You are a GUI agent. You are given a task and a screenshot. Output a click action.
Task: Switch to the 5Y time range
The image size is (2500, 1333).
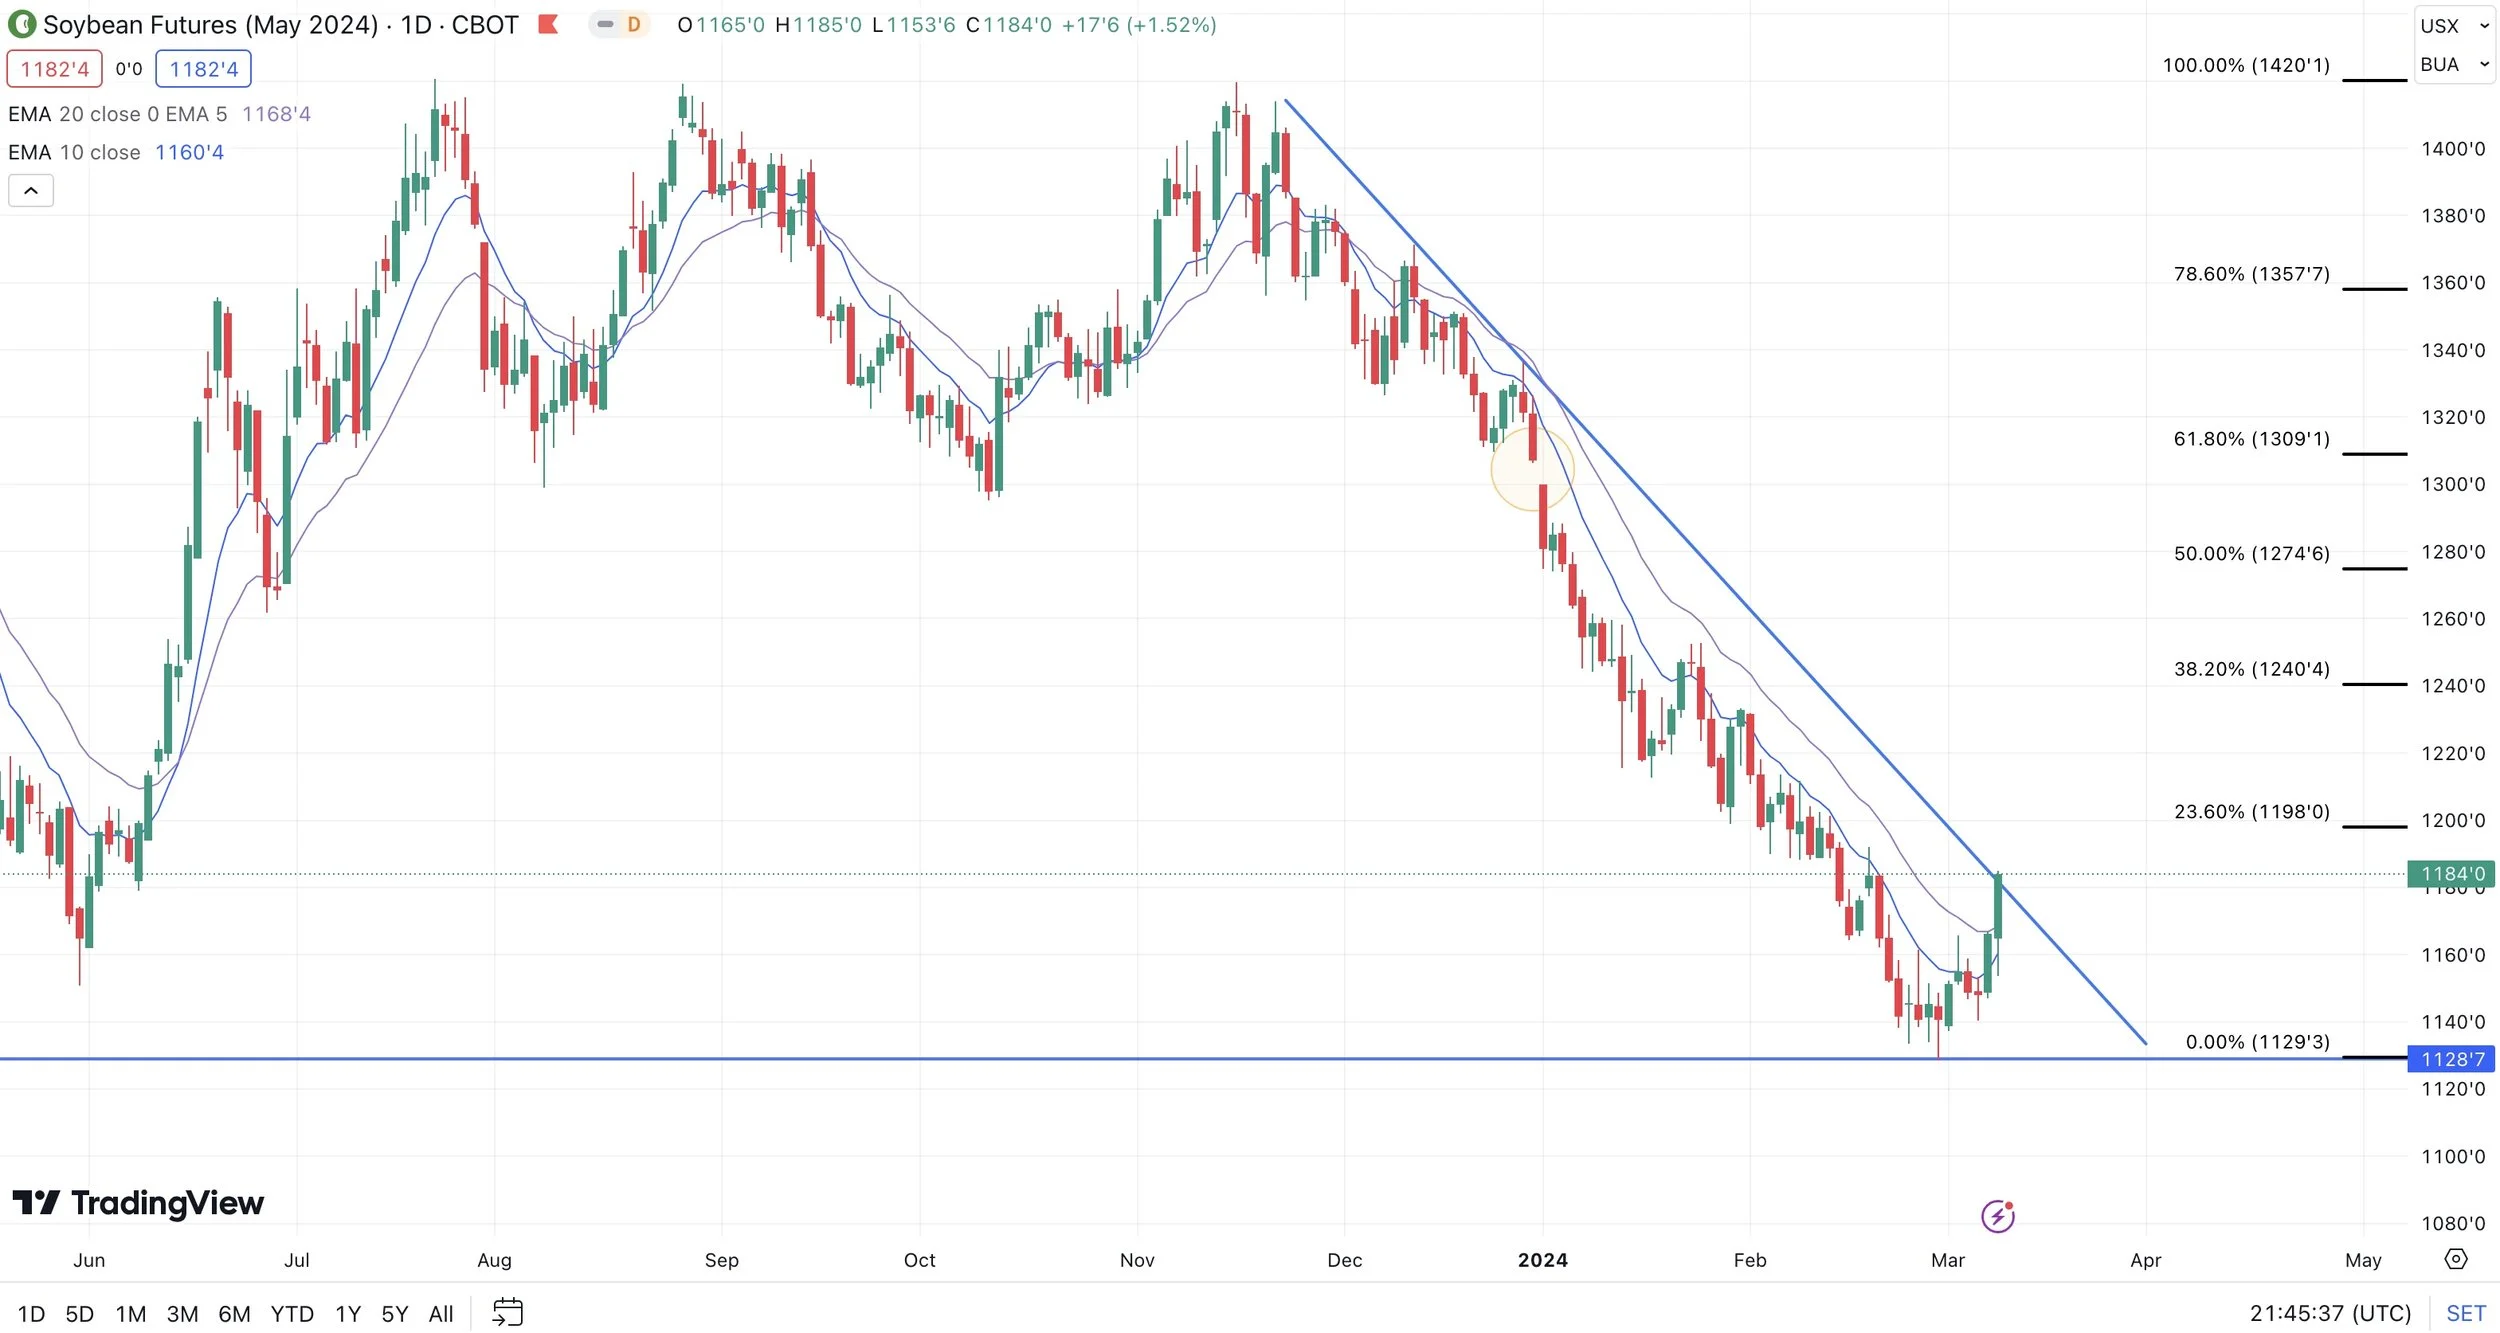(394, 1313)
